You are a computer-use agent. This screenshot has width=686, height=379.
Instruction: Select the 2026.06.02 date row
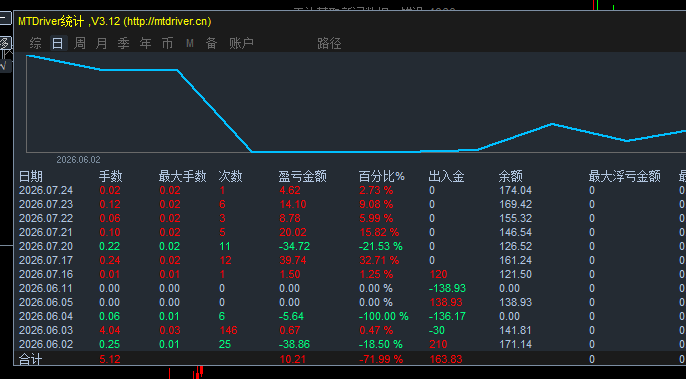46,344
